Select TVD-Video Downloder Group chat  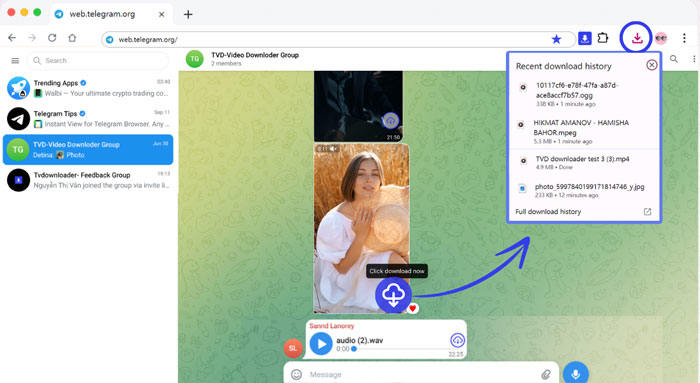pyautogui.click(x=88, y=150)
